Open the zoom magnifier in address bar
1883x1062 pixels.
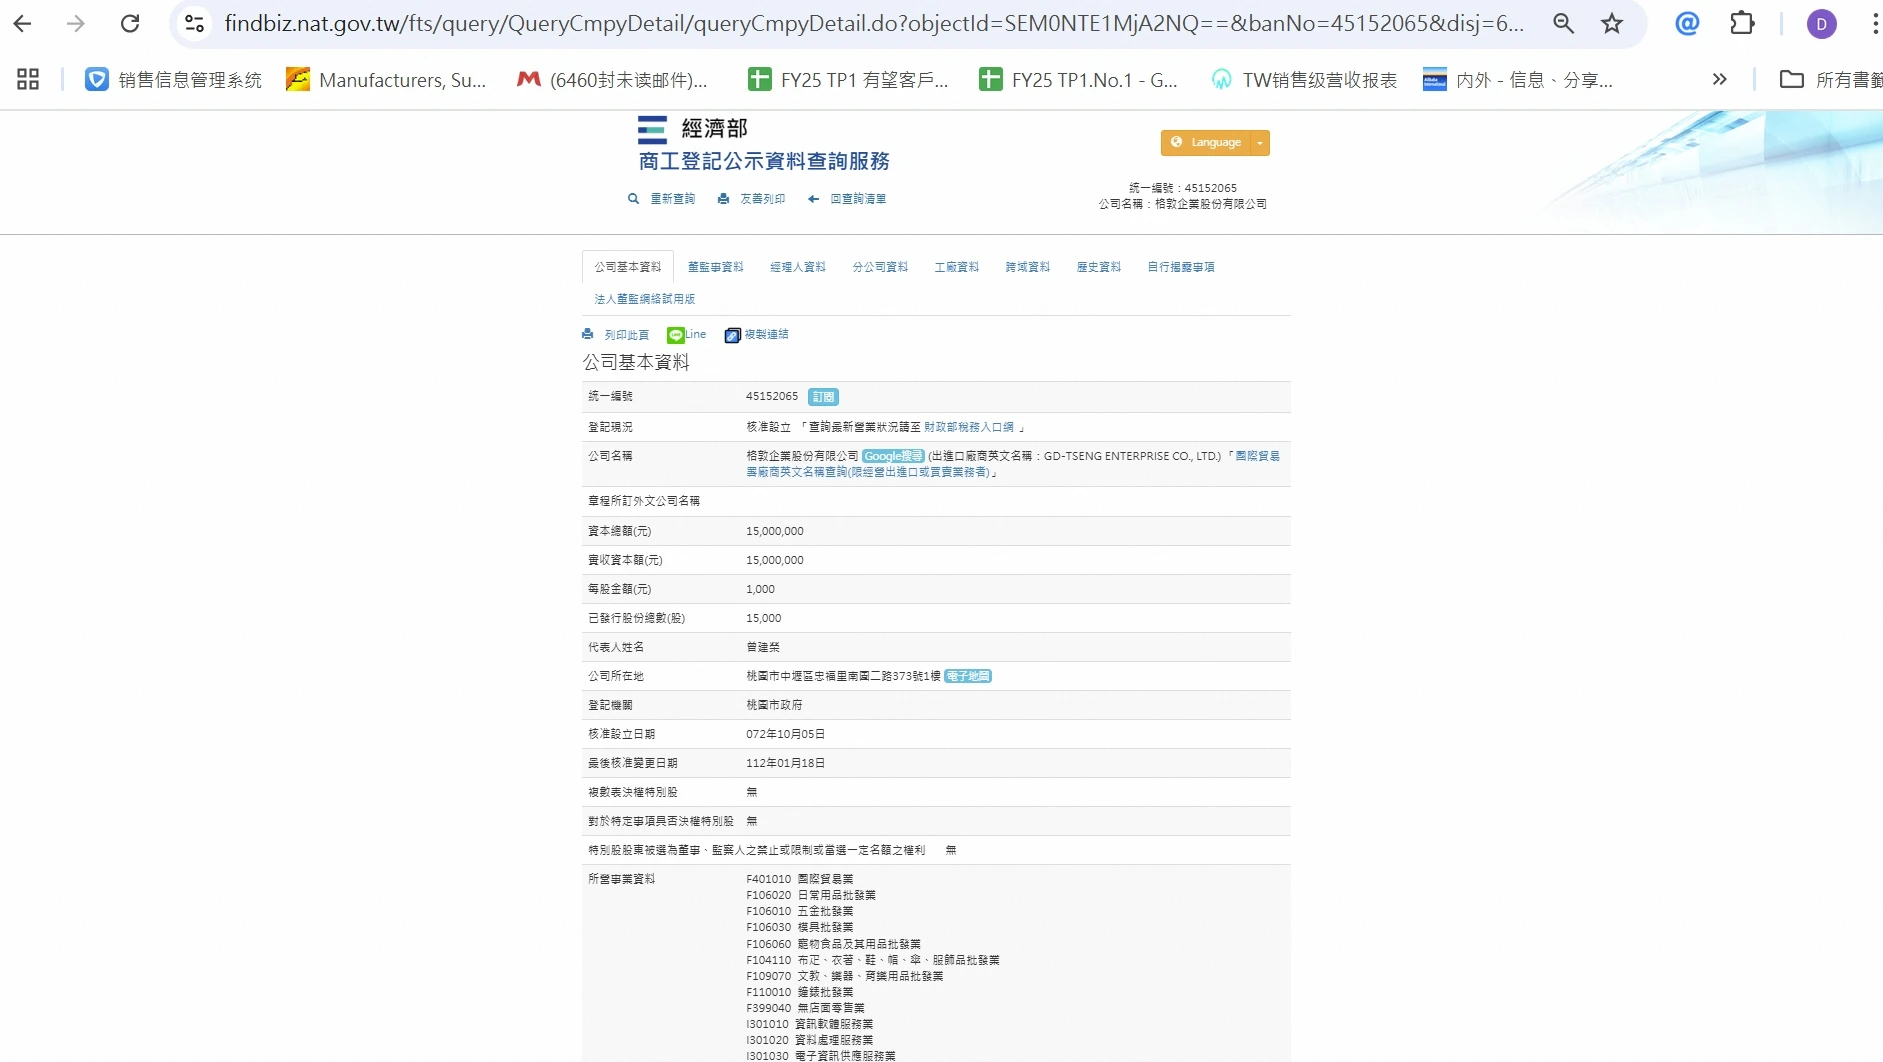[x=1564, y=24]
